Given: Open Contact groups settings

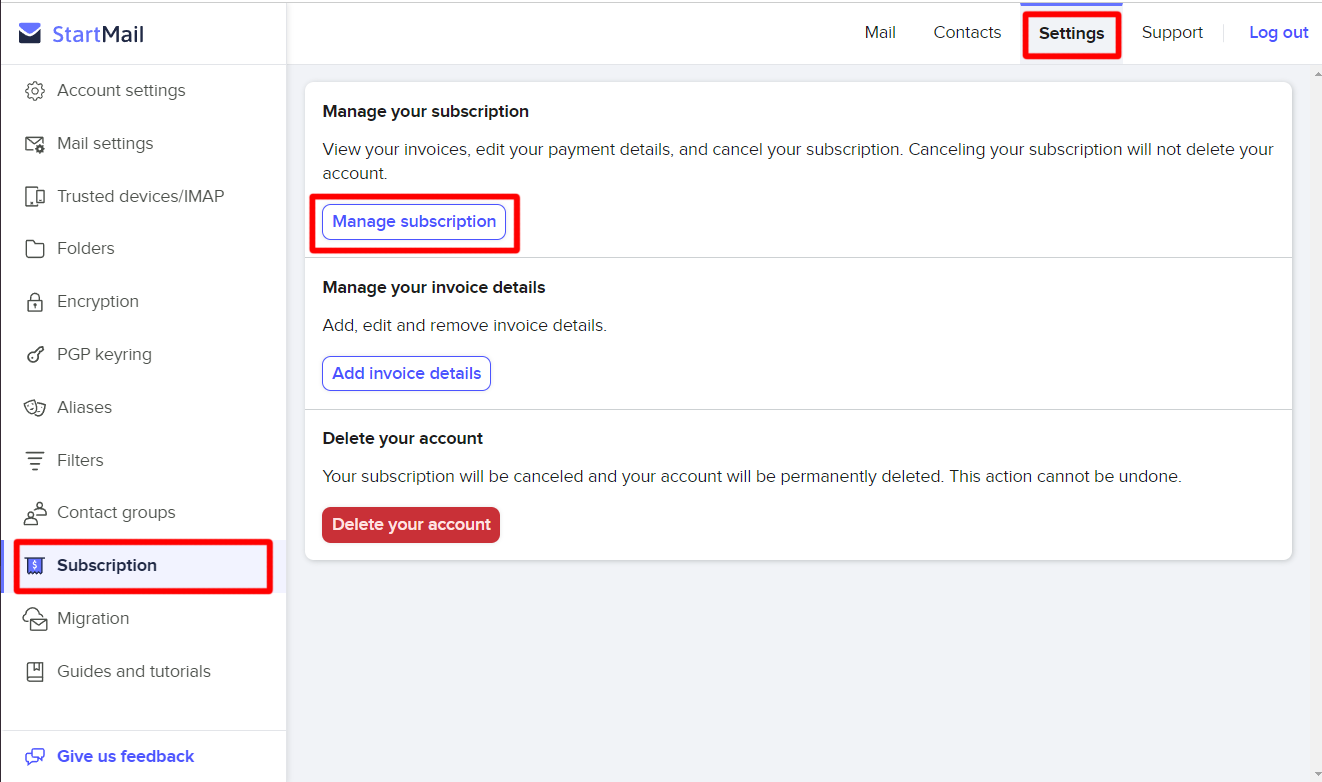Looking at the screenshot, I should pyautogui.click(x=35, y=512).
